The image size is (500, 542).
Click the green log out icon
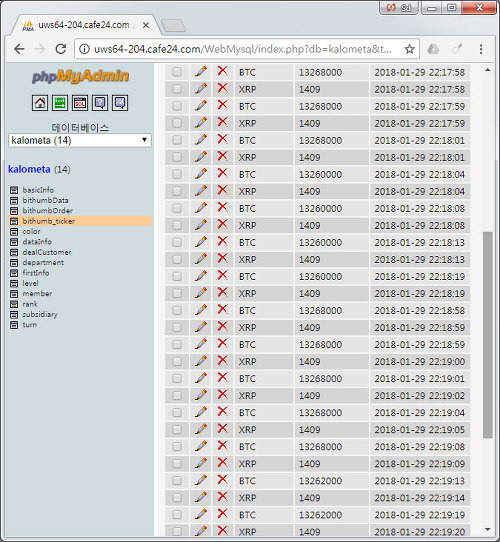60,103
